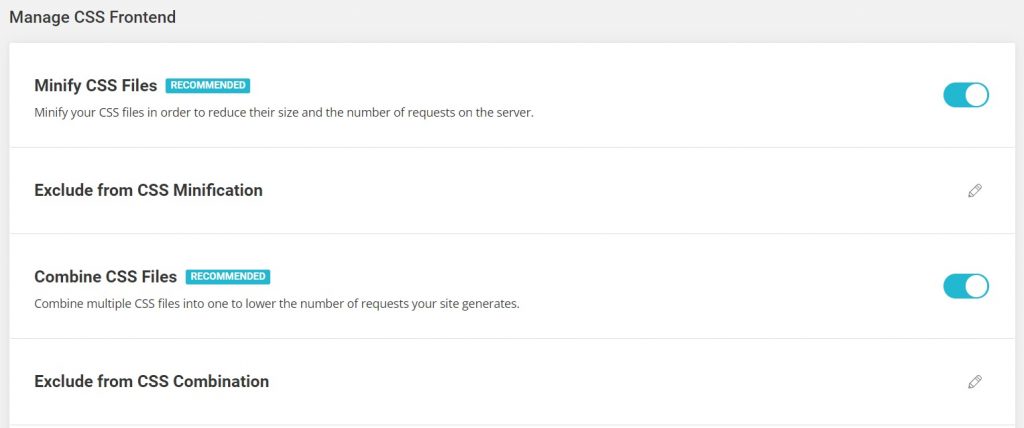Open the Exclude from CSS Minification pencil editor
The image size is (1024, 428).
click(x=975, y=190)
